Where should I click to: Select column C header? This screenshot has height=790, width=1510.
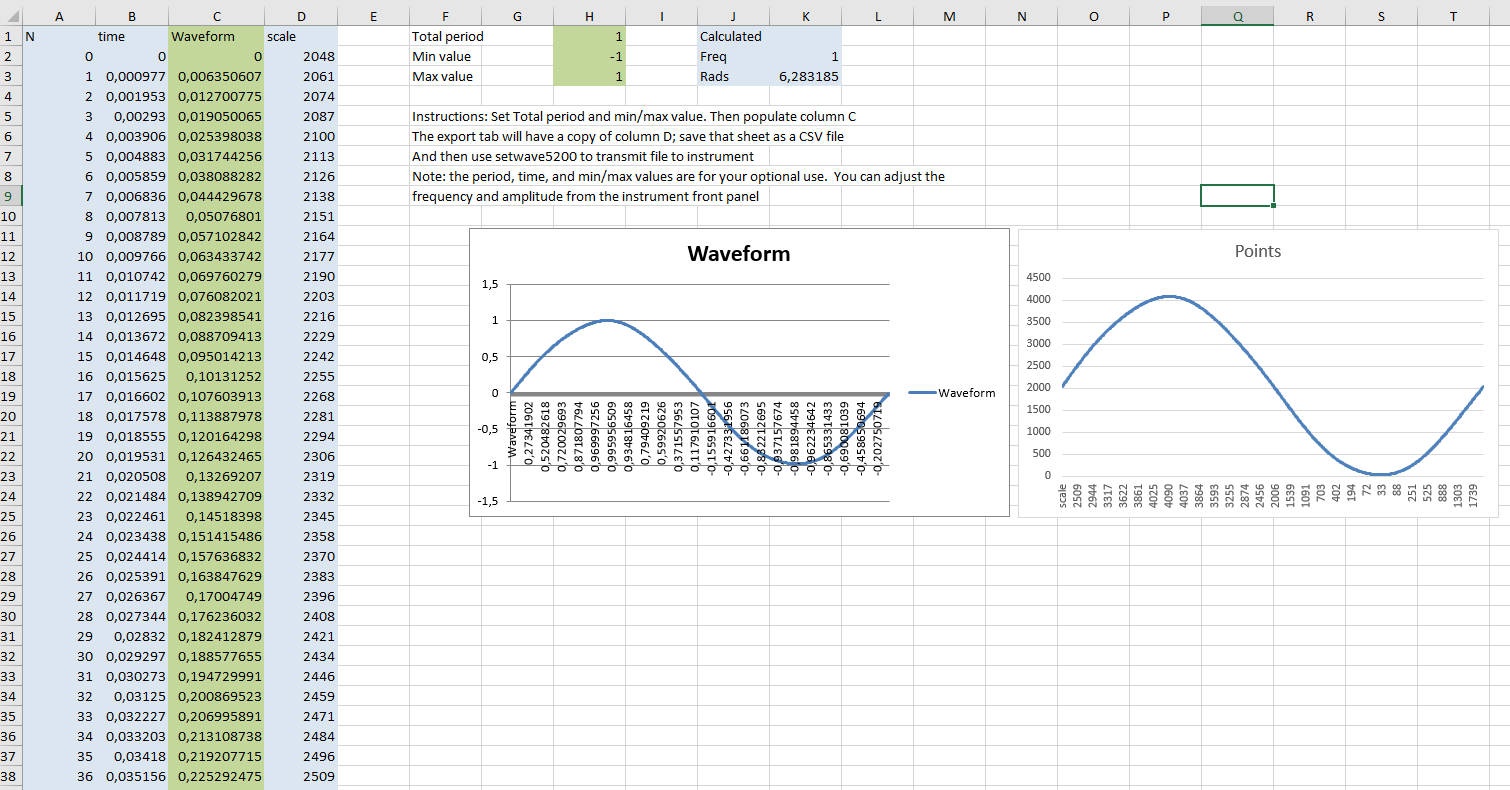click(x=216, y=15)
